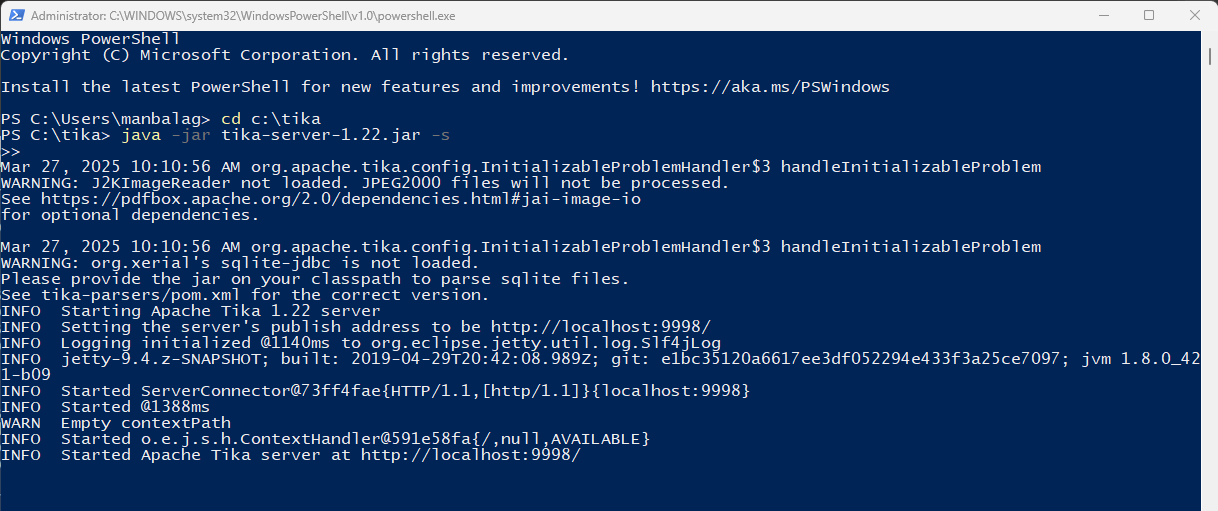Click the '>>' continuation prompt
1218x511 pixels.
[11, 151]
